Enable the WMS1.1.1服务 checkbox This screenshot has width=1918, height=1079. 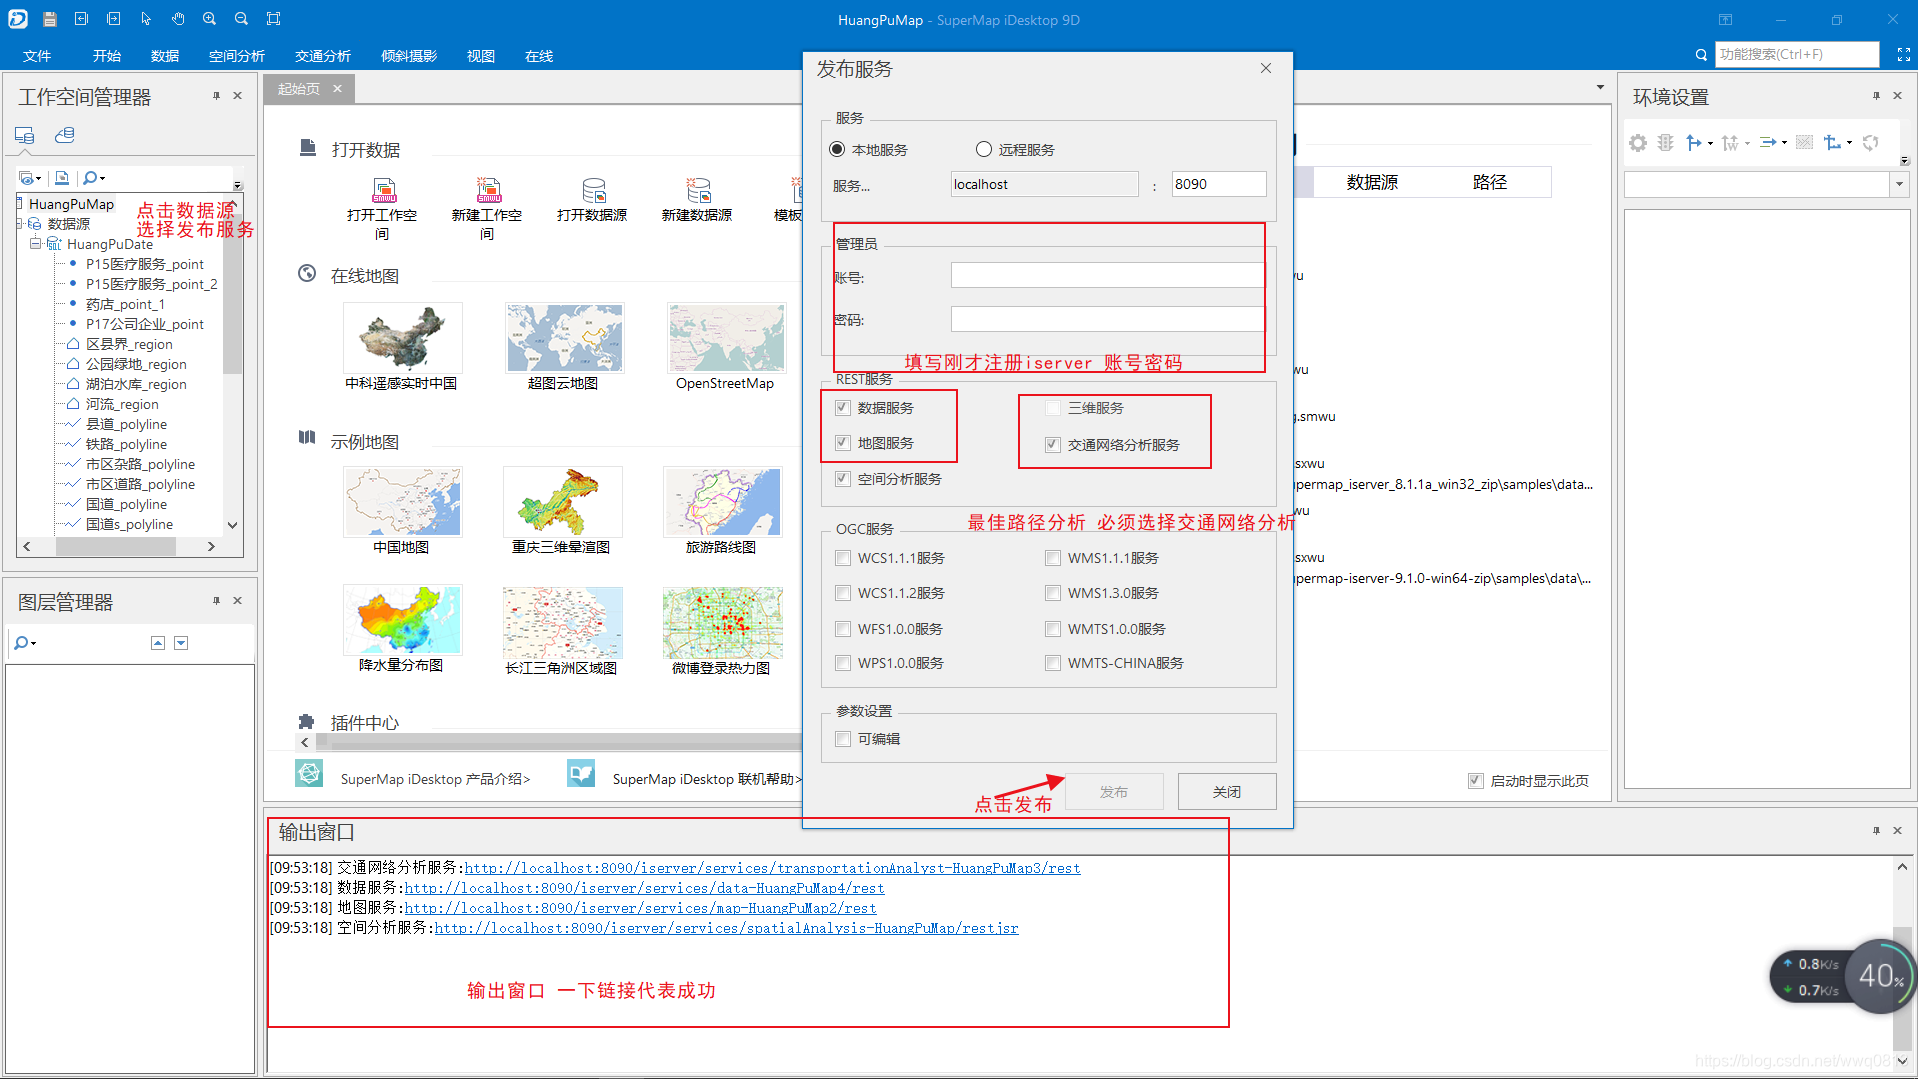coord(1053,558)
